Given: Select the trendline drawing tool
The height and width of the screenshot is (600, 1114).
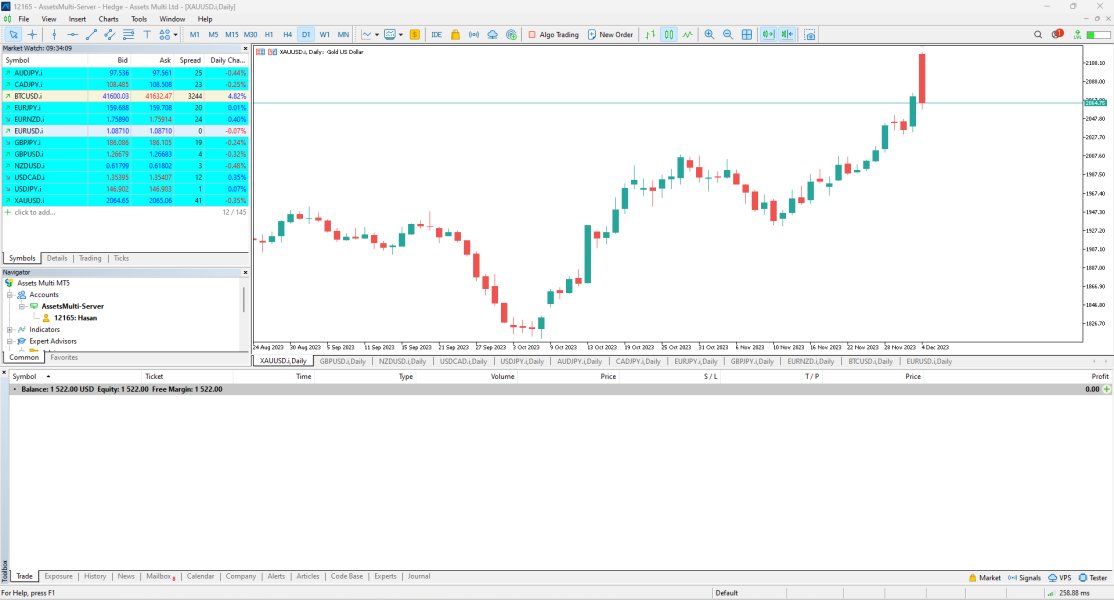Looking at the screenshot, I should [x=91, y=34].
